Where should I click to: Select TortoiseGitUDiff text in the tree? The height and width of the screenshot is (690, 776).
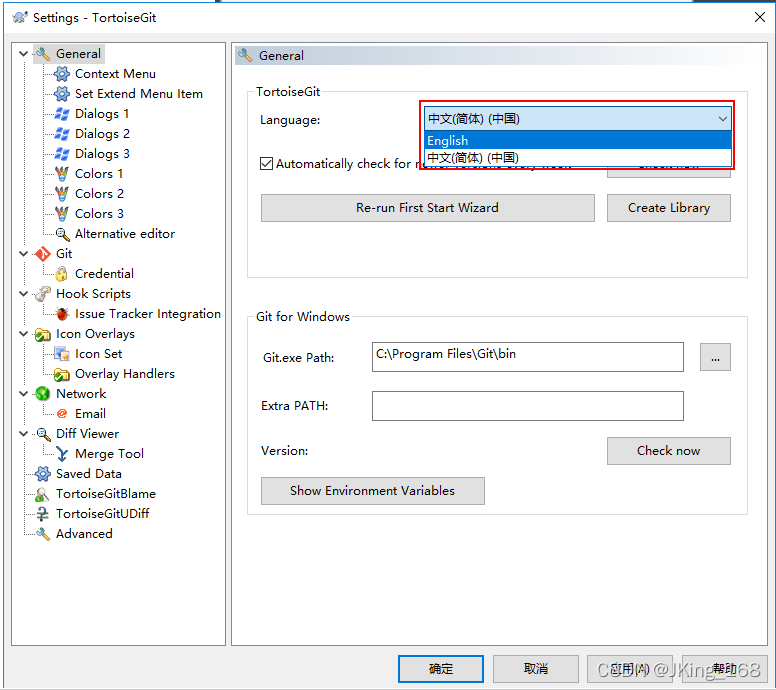click(102, 514)
